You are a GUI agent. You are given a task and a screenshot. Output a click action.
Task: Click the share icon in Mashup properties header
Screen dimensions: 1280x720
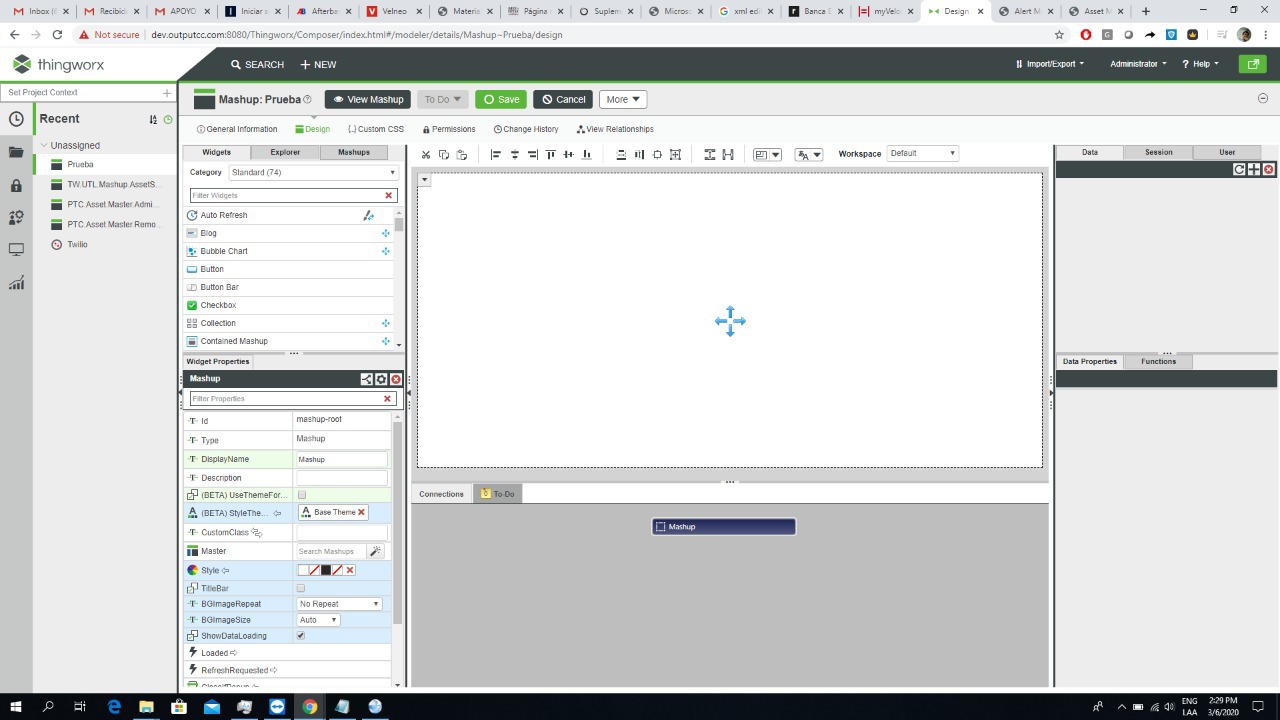click(366, 379)
